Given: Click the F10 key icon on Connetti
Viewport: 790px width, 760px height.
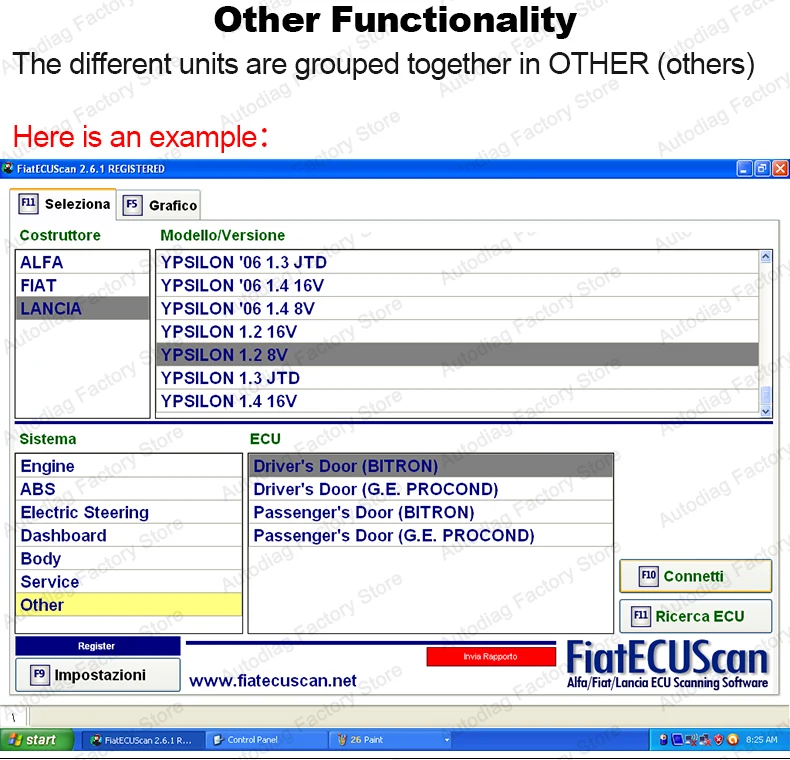Looking at the screenshot, I should pos(648,576).
